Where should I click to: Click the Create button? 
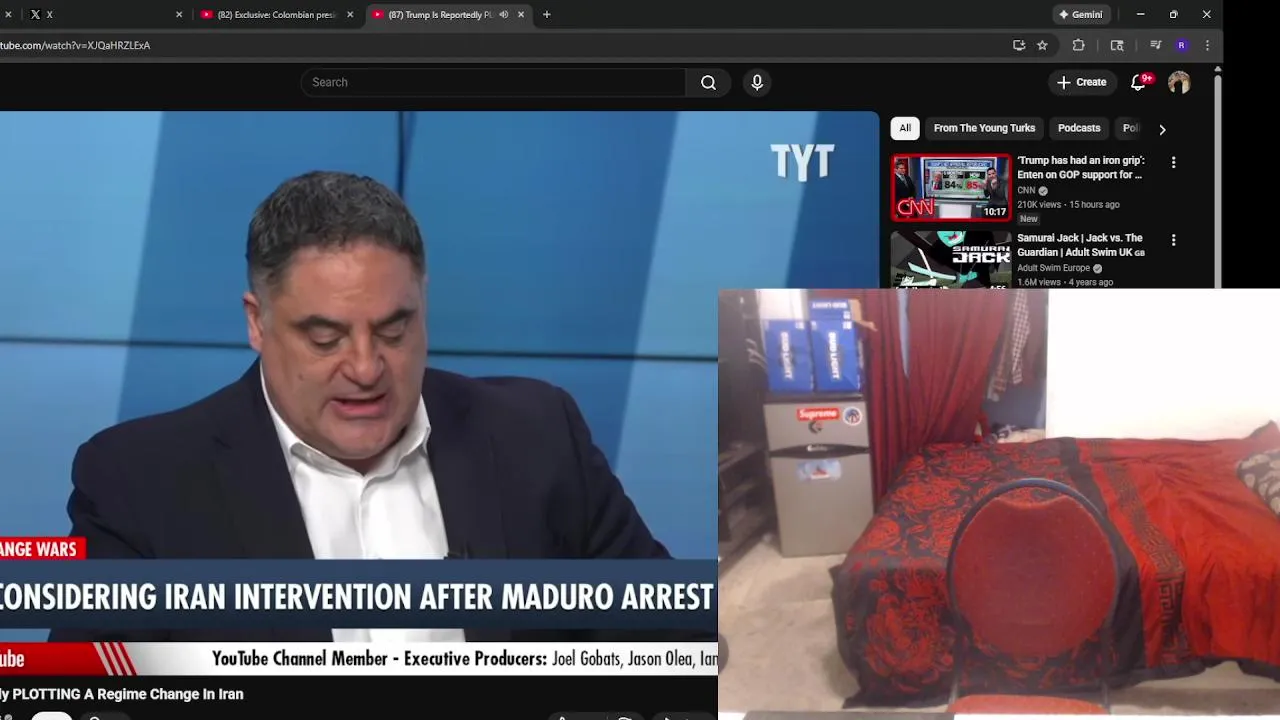pos(1081,82)
